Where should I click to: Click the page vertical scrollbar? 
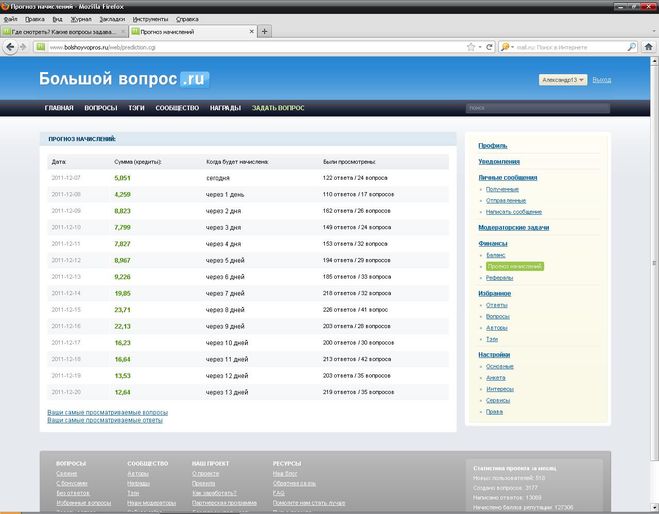coord(654,263)
